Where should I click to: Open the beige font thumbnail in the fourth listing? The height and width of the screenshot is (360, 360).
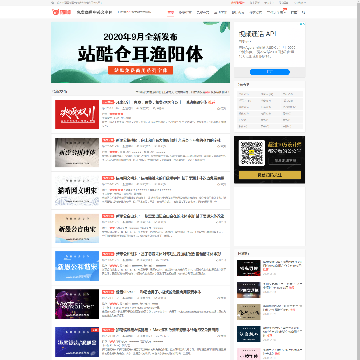click(x=77, y=228)
